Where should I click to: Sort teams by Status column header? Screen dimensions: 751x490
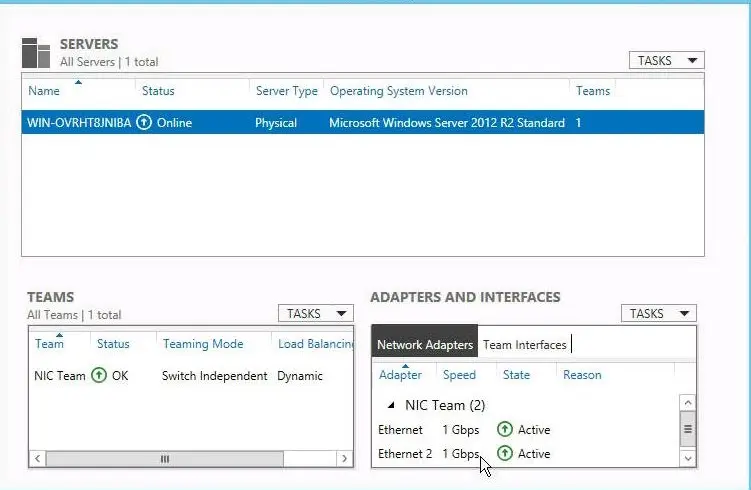tap(113, 343)
